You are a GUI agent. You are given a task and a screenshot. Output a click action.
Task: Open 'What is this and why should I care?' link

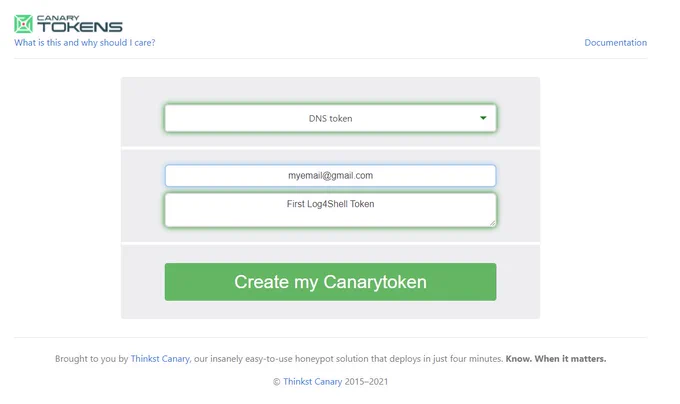pyautogui.click(x=85, y=42)
